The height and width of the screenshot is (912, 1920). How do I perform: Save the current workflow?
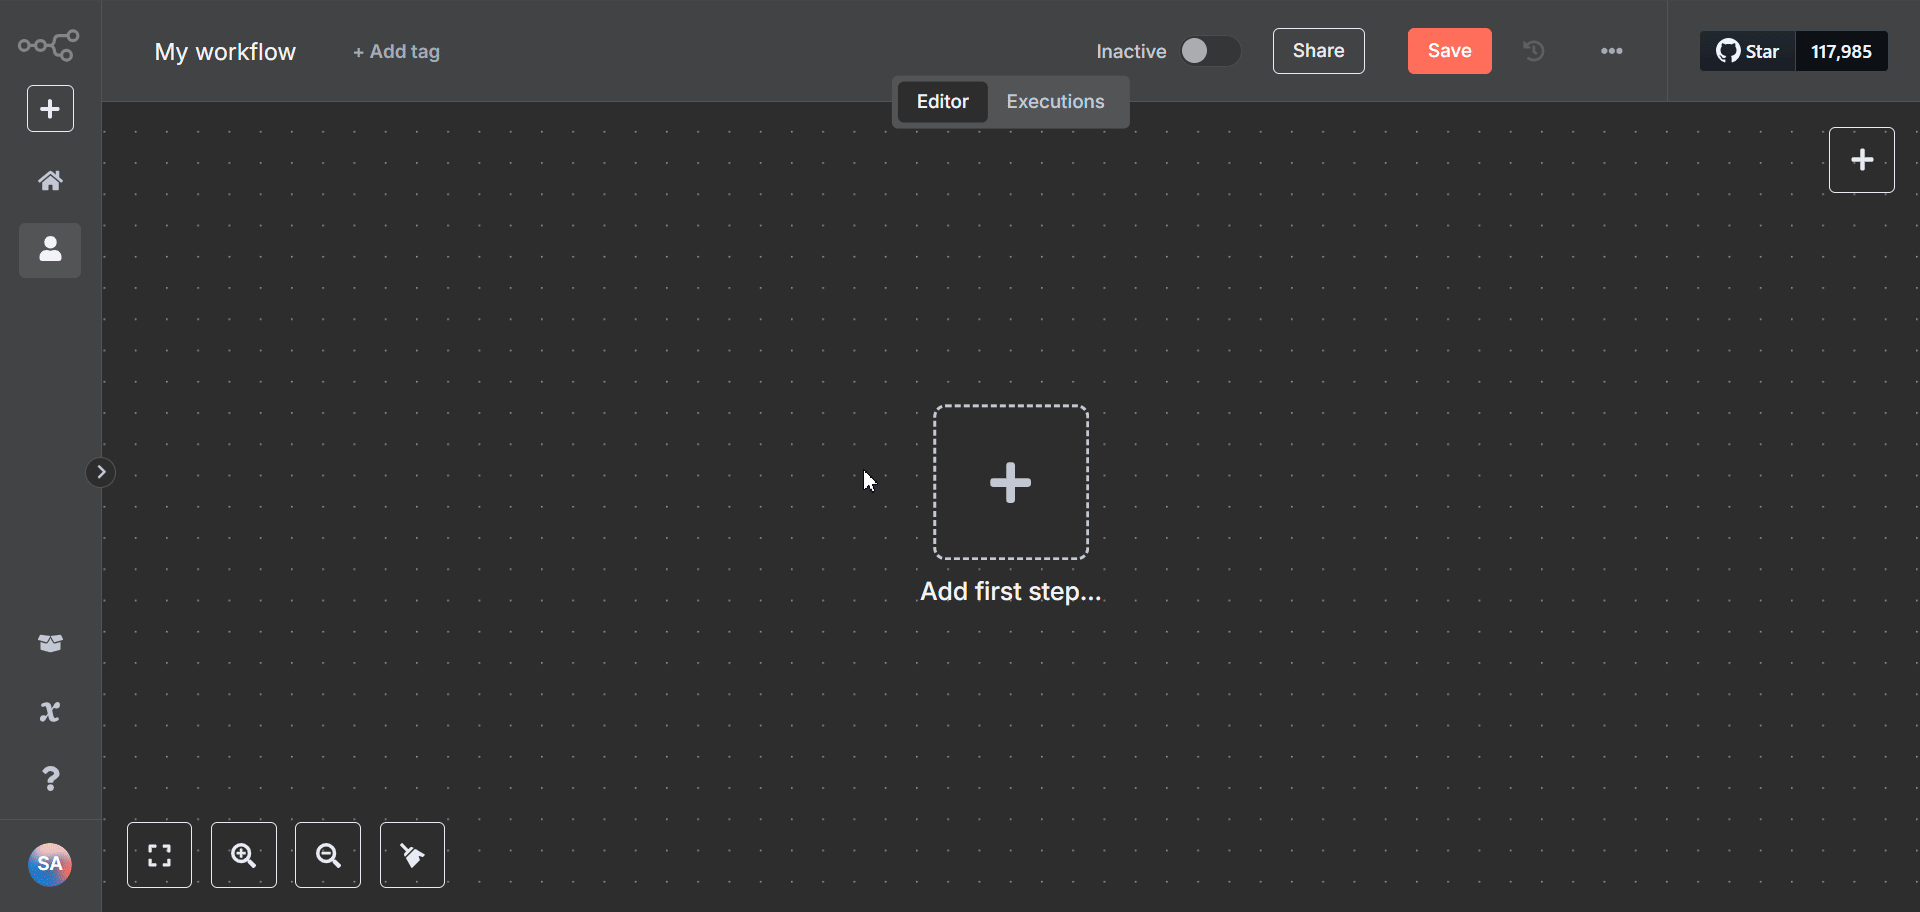[x=1449, y=51]
